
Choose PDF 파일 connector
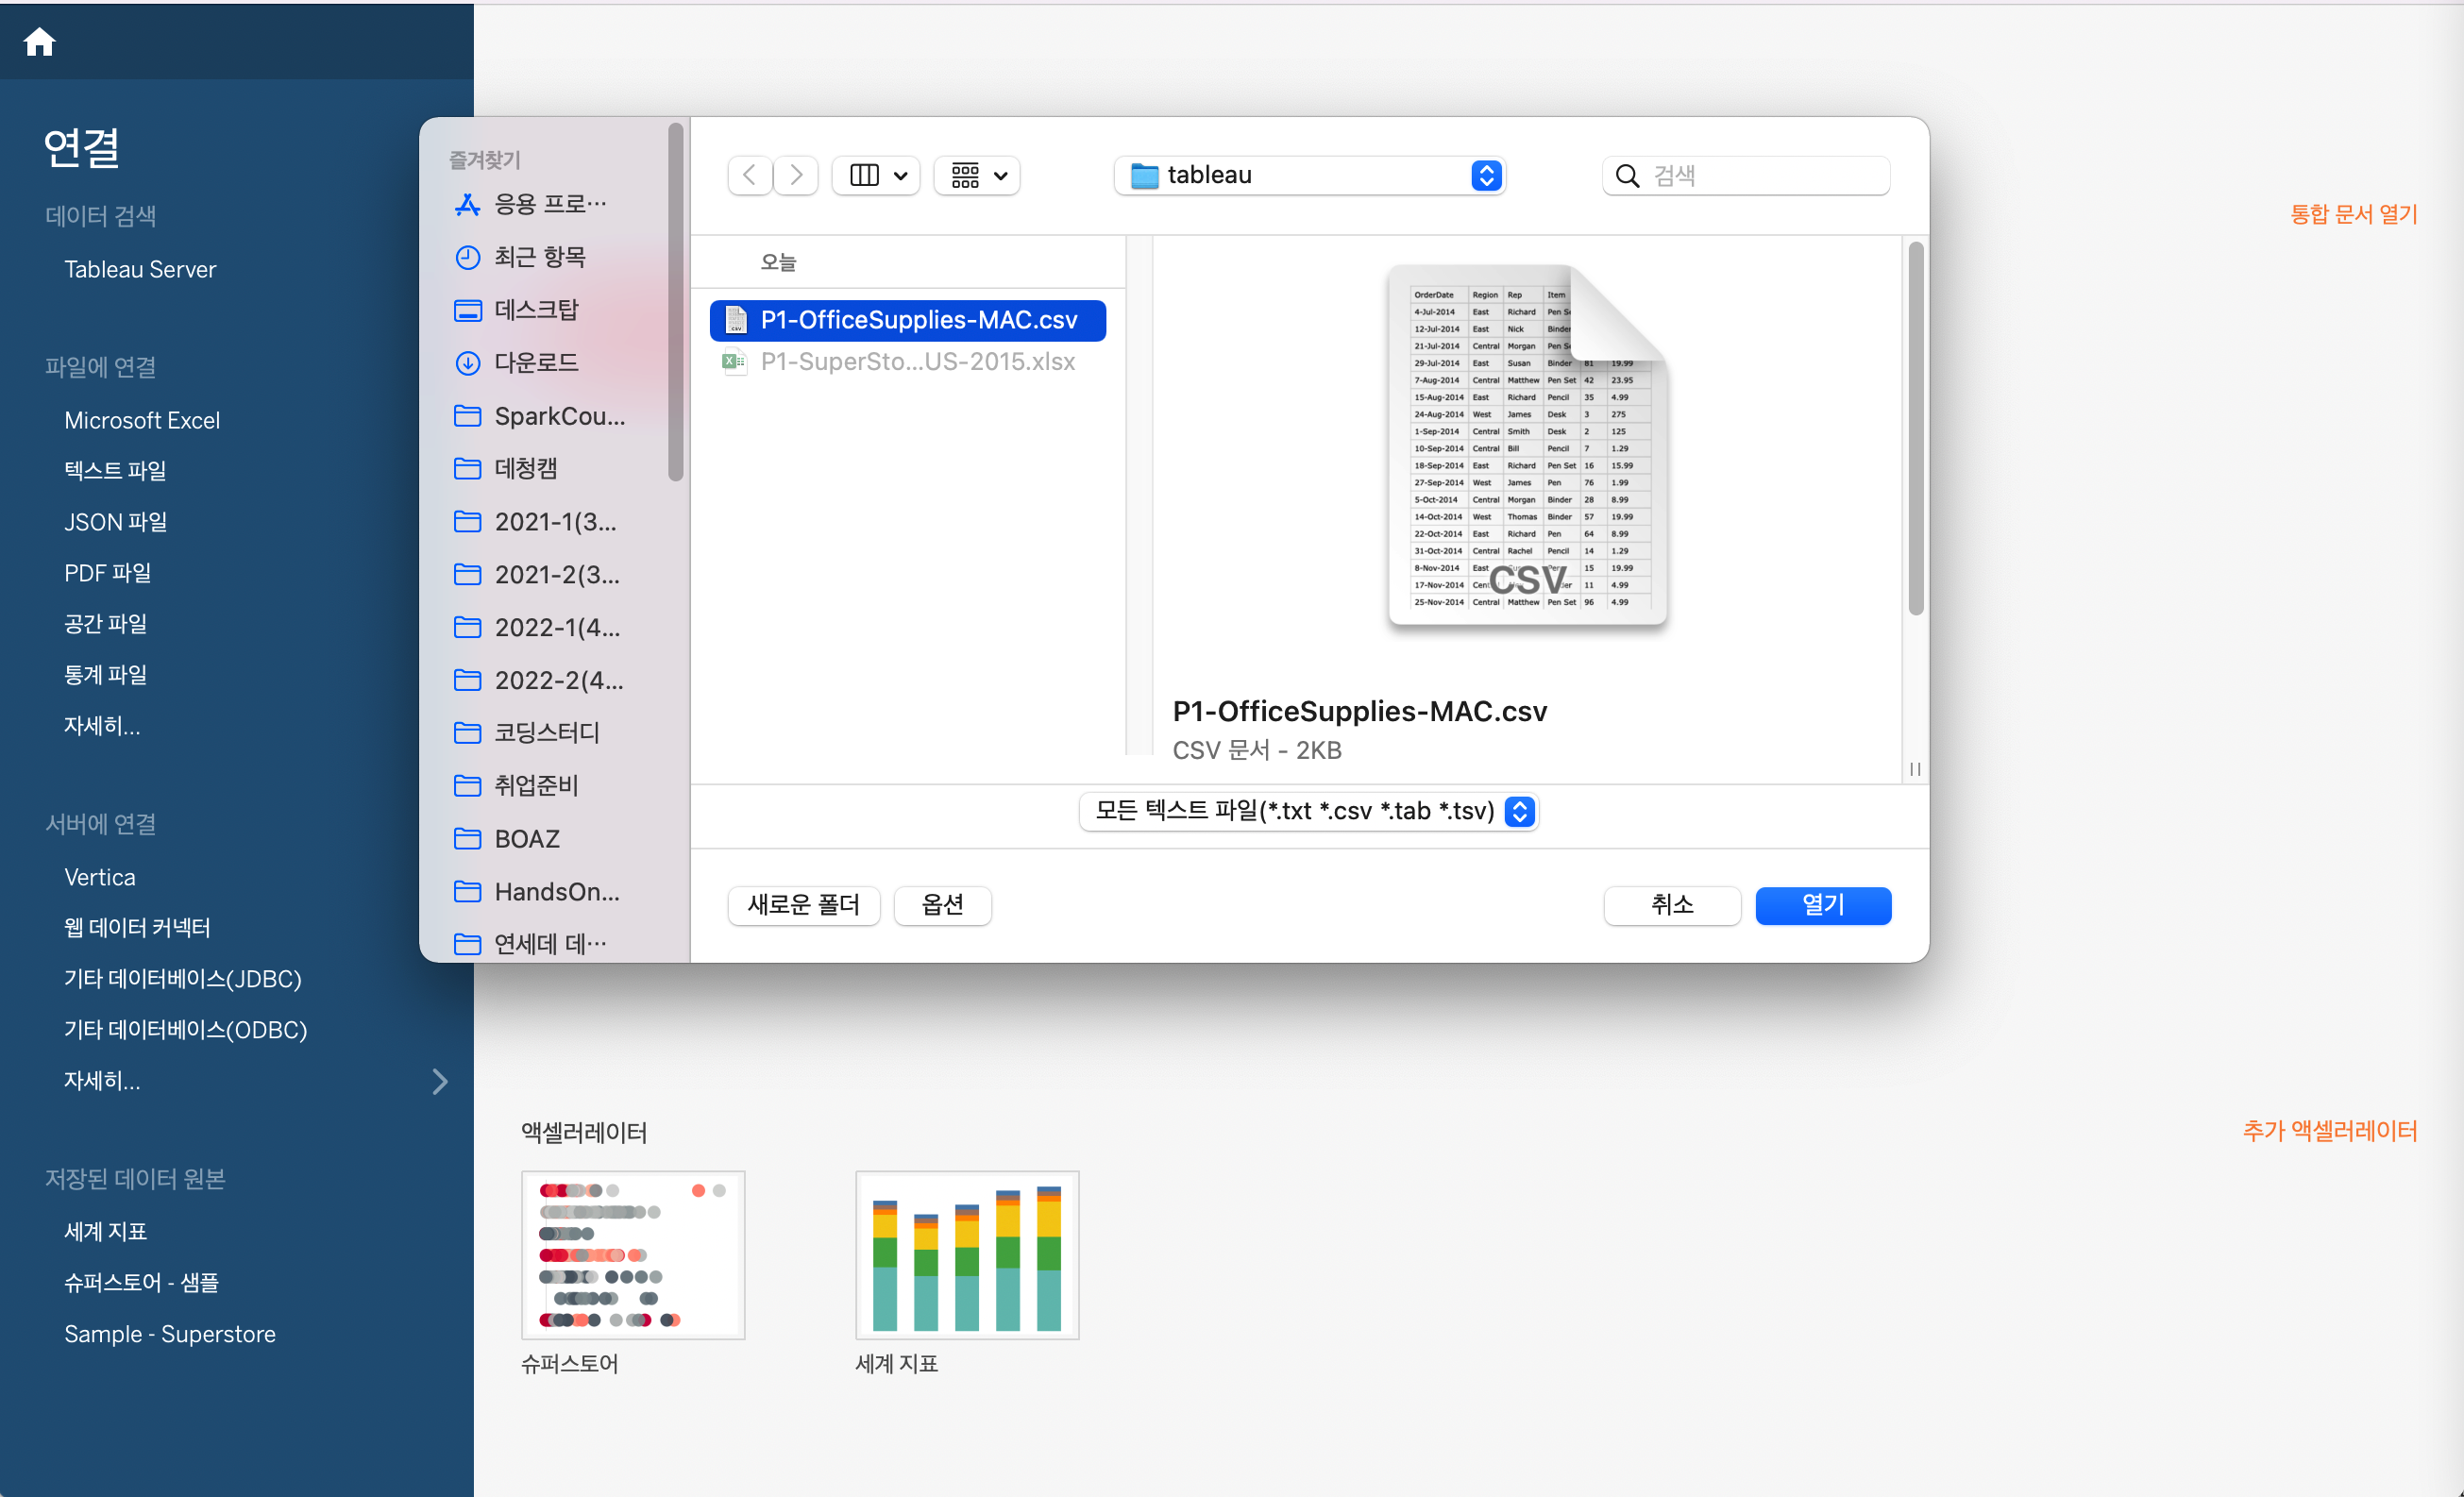coord(108,573)
